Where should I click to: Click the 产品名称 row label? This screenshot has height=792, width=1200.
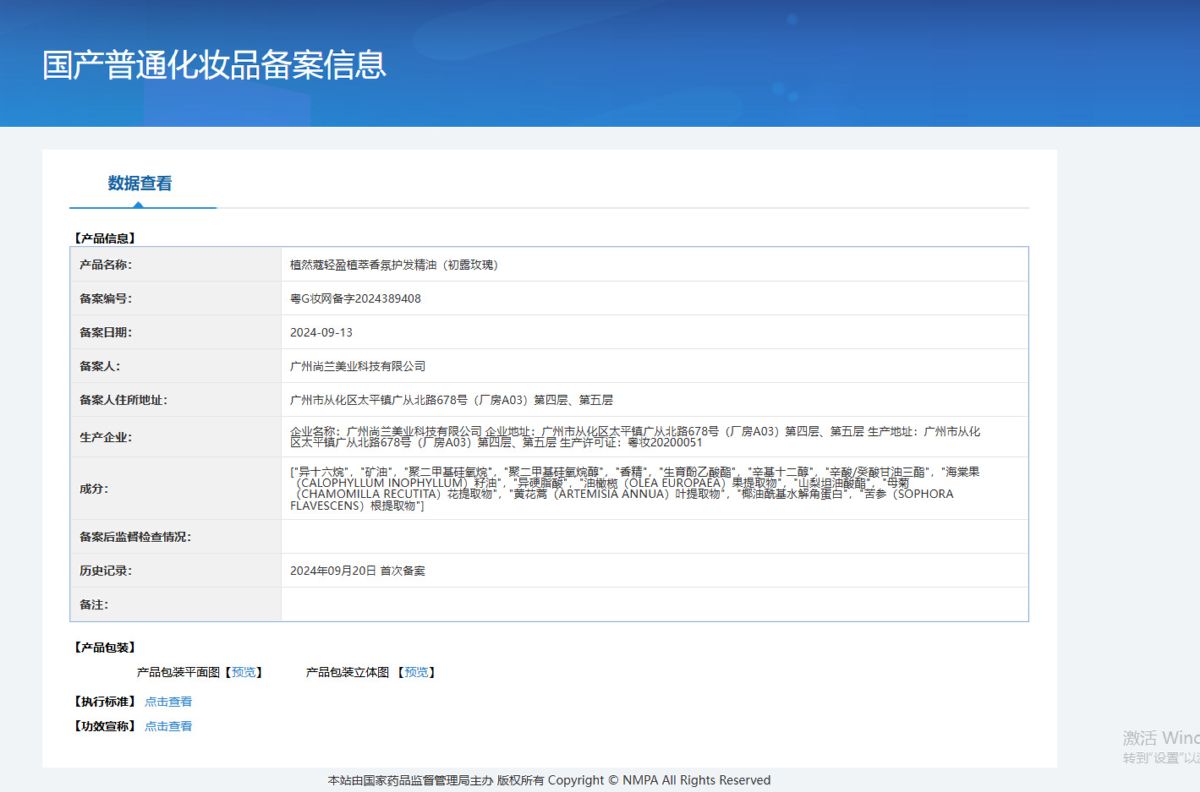pos(106,265)
